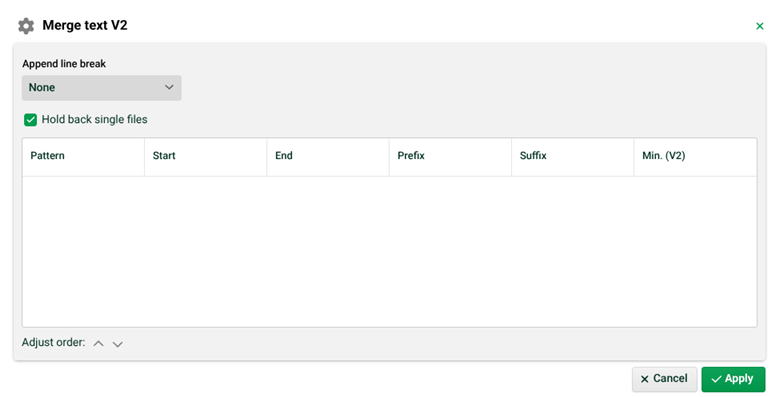The image size is (779, 397).
Task: Click the Suffix column header
Action: 572,156
